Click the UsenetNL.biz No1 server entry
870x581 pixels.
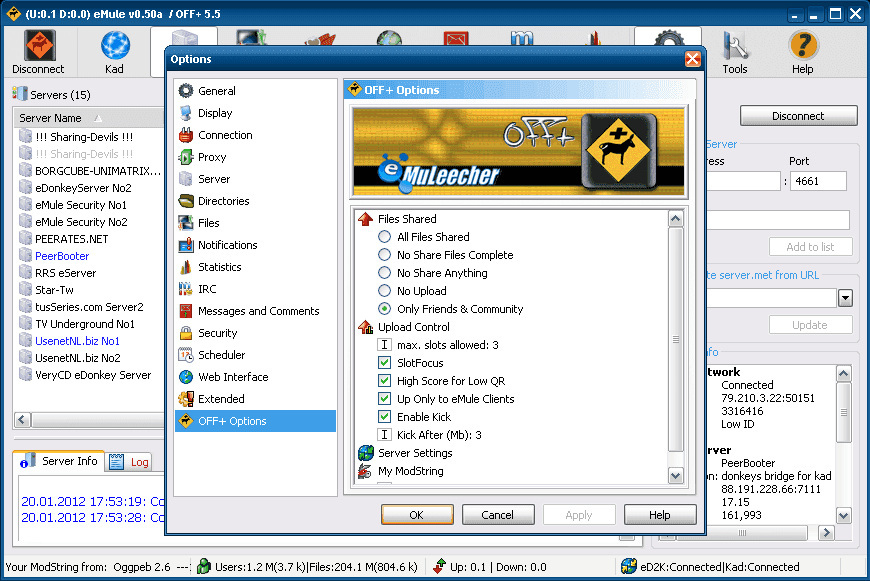pos(77,341)
